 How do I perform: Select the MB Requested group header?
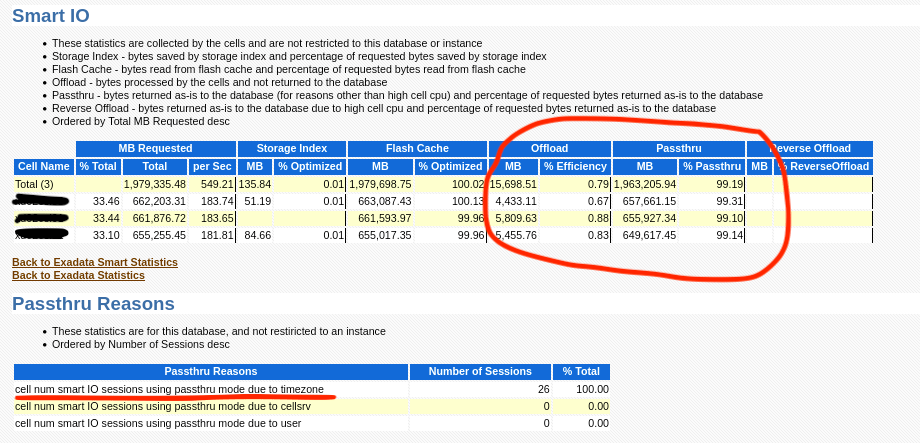[155, 149]
